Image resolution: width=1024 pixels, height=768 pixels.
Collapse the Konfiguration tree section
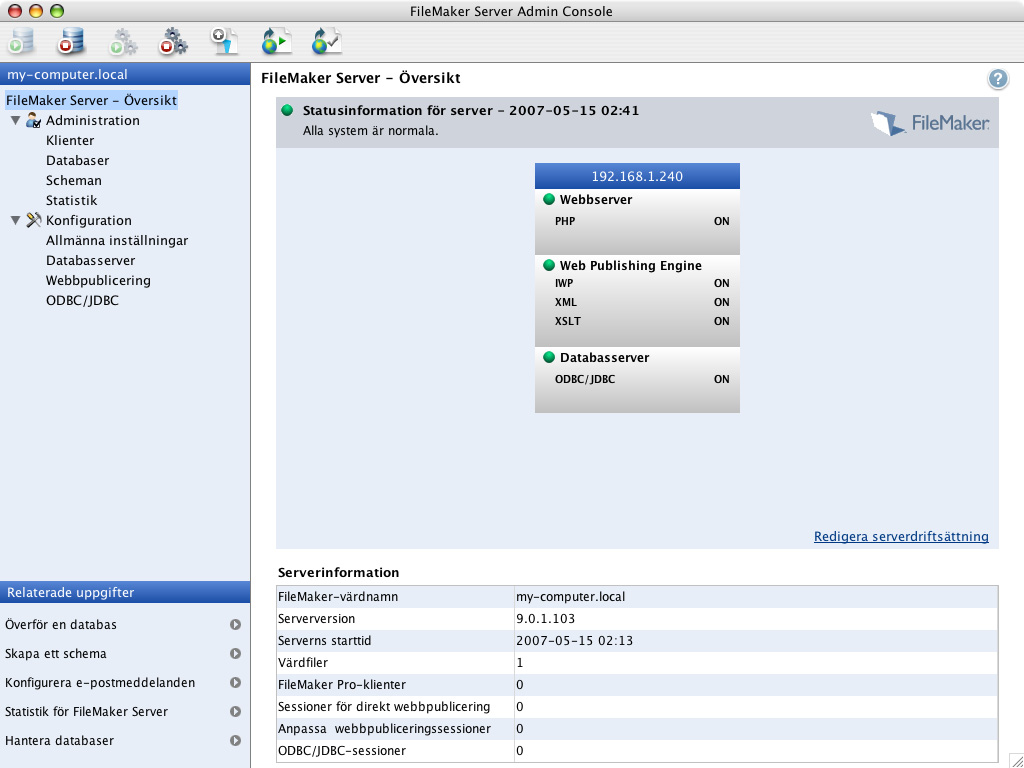click(x=16, y=221)
